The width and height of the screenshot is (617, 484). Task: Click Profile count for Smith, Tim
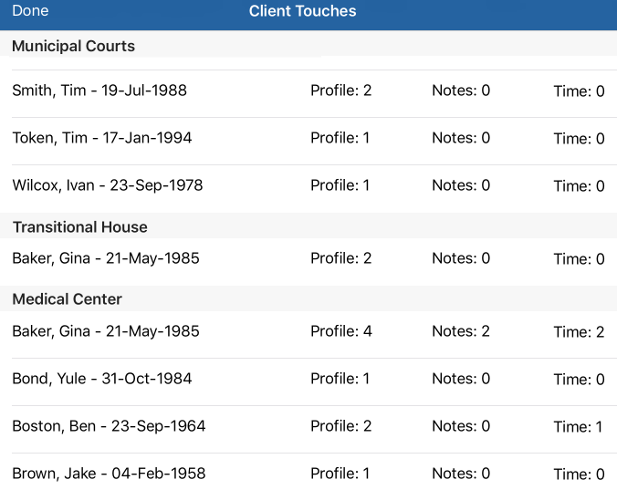[x=341, y=91]
